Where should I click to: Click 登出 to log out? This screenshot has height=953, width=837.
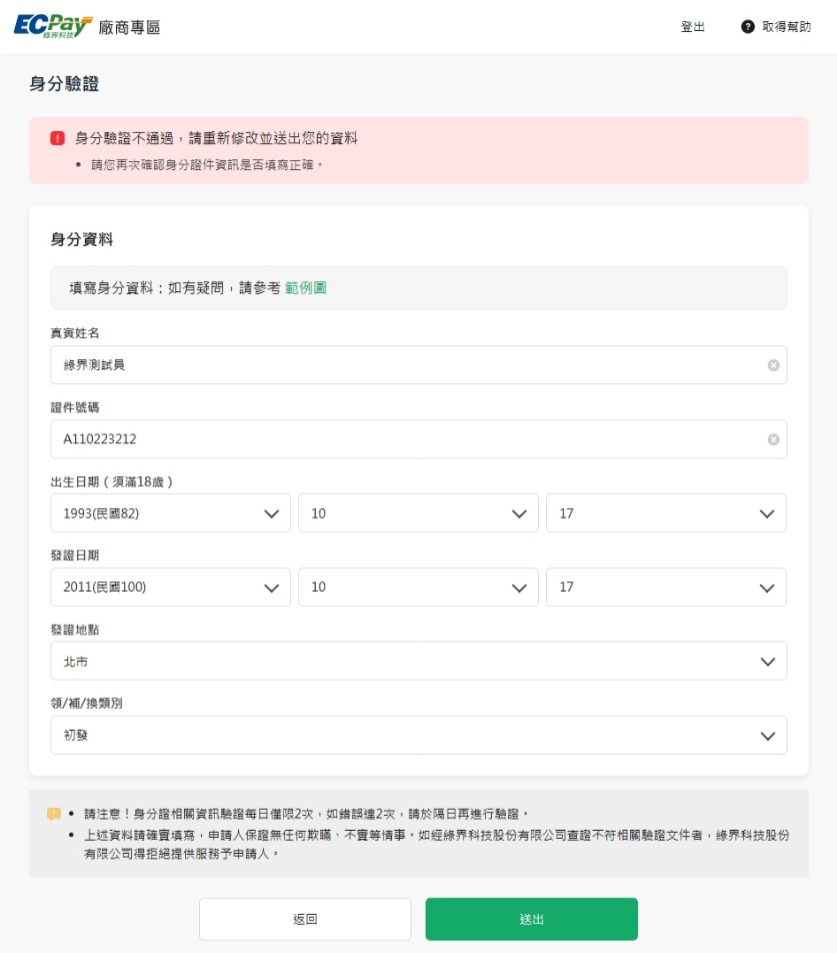[692, 27]
